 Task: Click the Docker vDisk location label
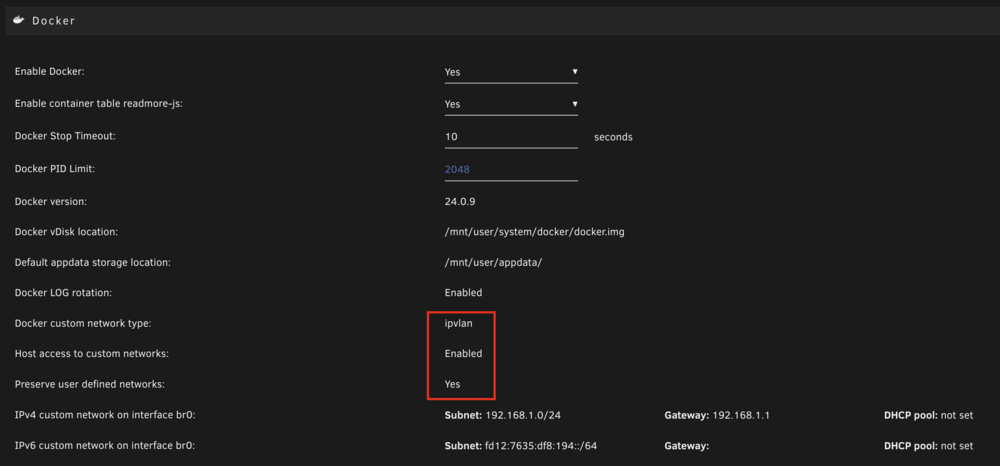(66, 232)
